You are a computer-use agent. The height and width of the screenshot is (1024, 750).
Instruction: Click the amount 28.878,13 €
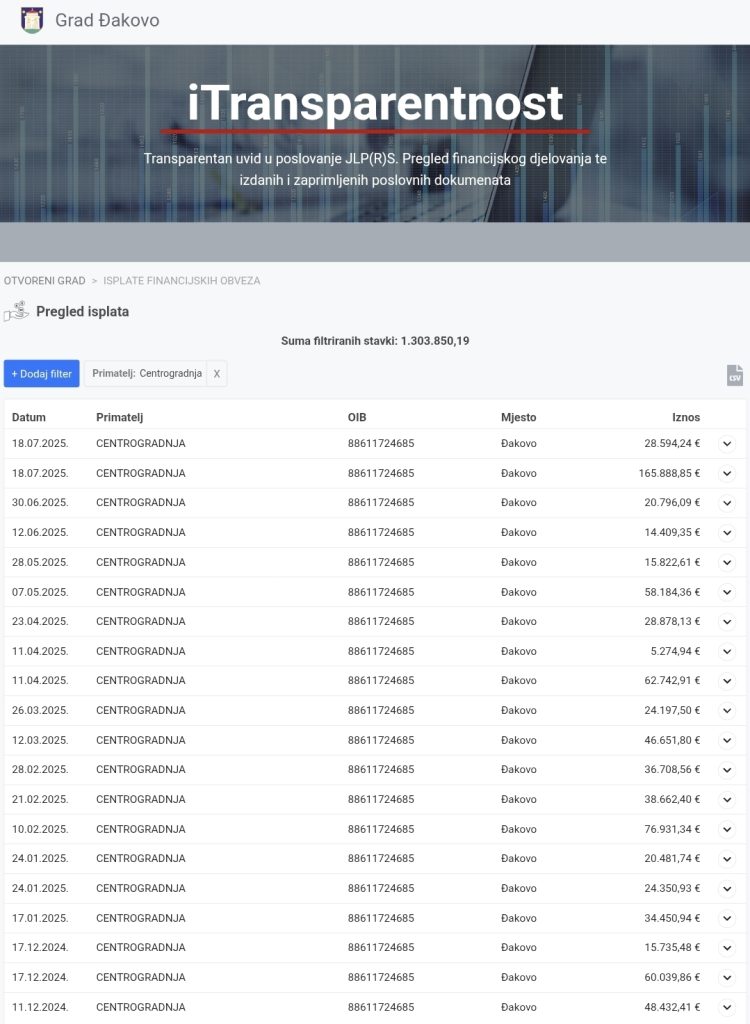672,621
